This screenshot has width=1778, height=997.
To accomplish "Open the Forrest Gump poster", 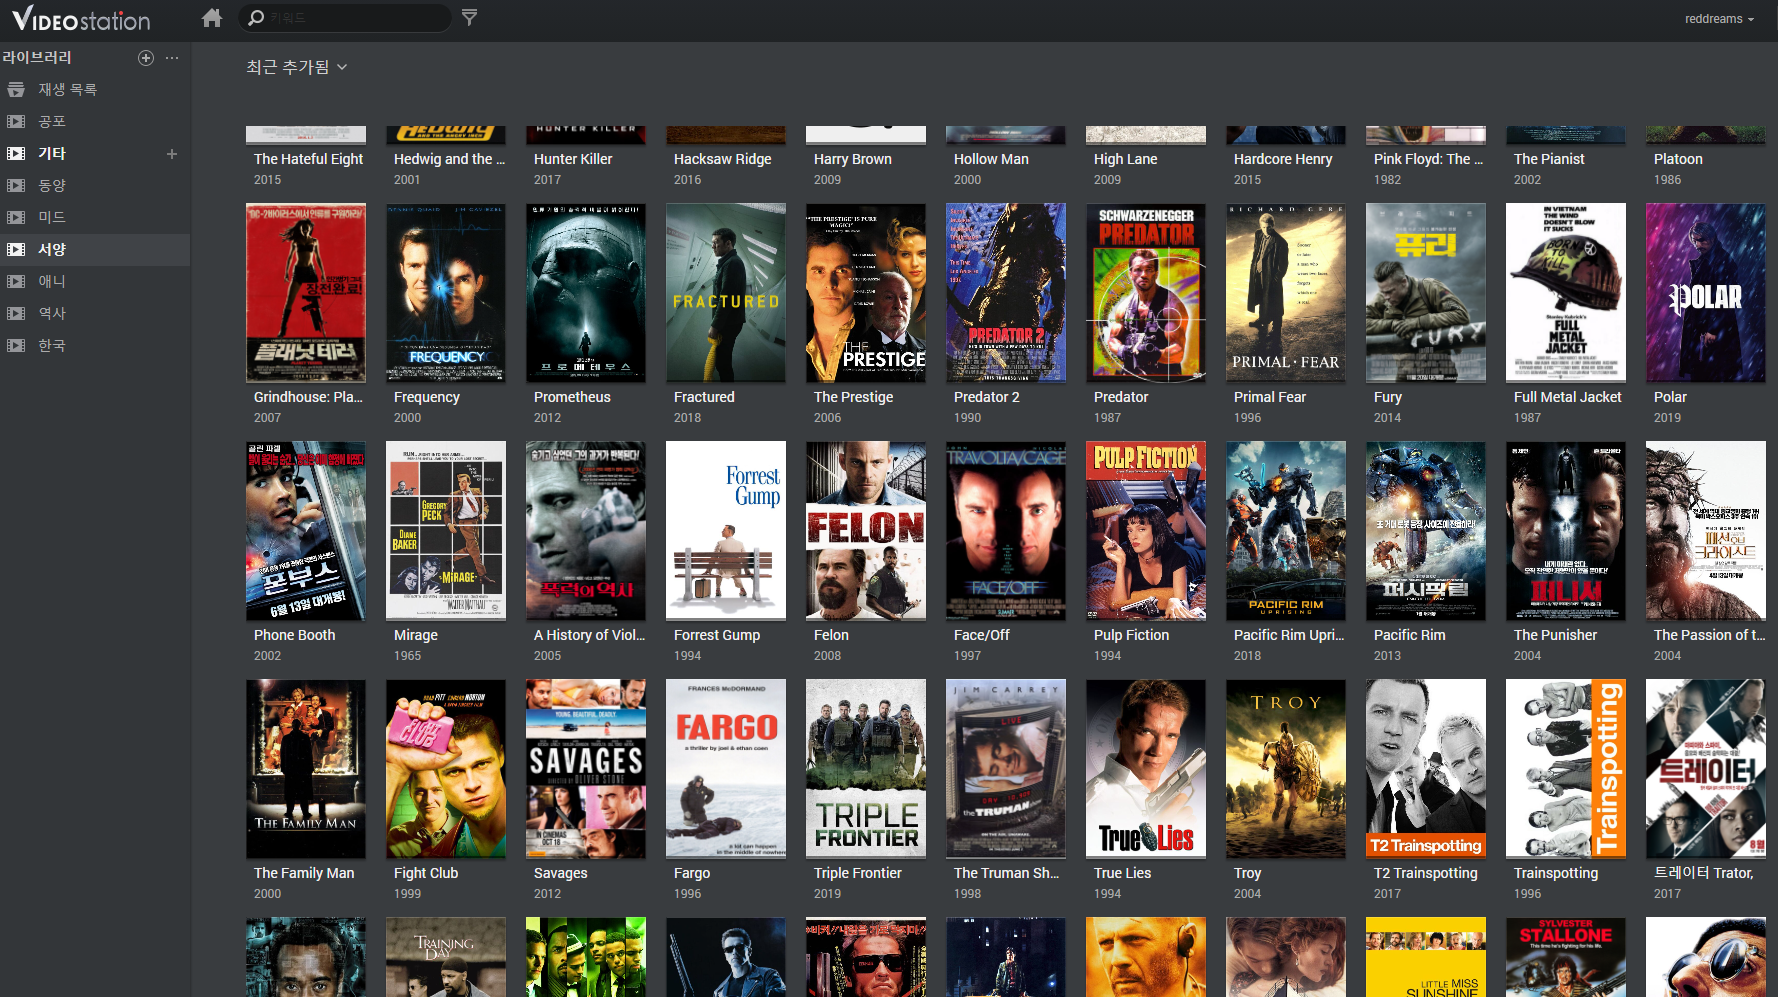I will tap(726, 531).
